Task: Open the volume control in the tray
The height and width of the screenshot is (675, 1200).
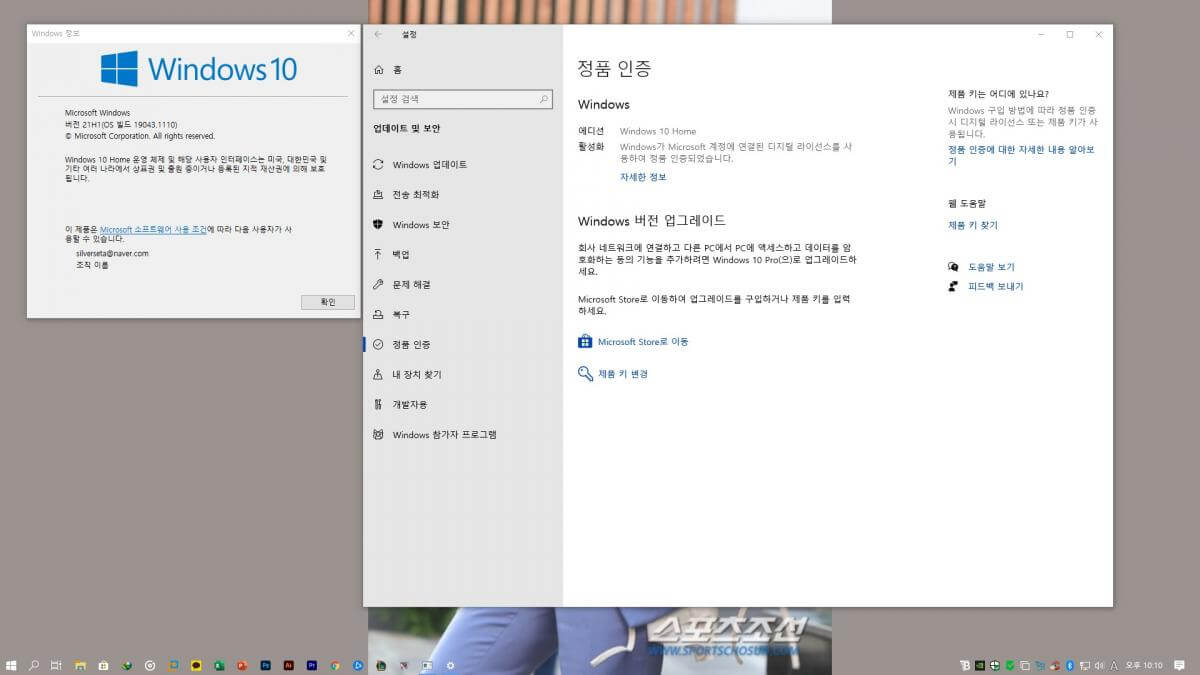Action: (x=1100, y=665)
